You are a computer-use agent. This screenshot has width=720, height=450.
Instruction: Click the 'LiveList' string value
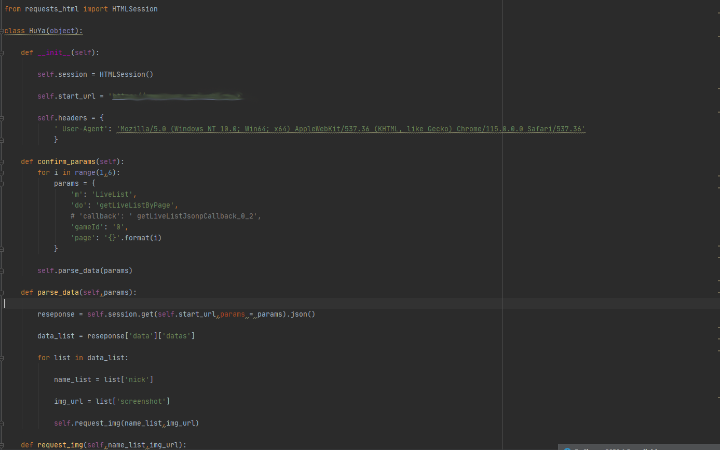pos(112,195)
